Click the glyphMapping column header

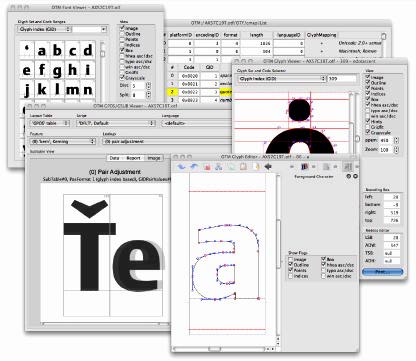(x=322, y=35)
